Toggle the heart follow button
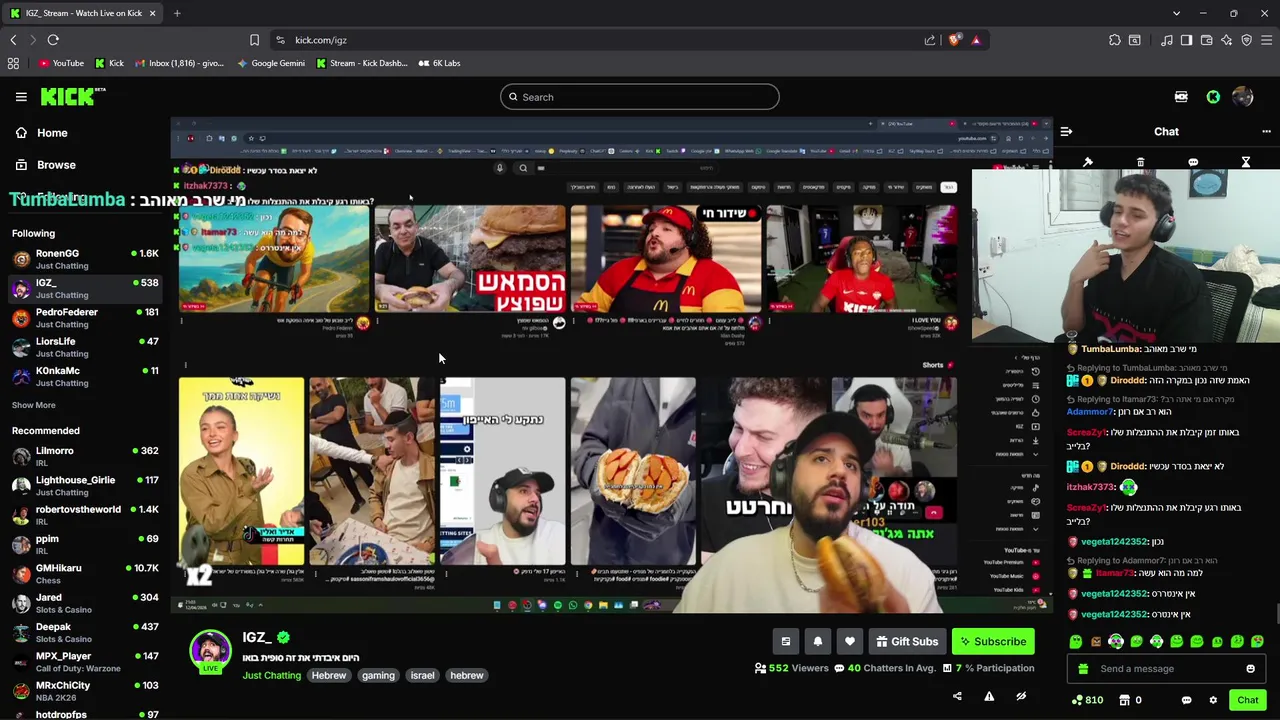Image resolution: width=1280 pixels, height=720 pixels. 850,642
